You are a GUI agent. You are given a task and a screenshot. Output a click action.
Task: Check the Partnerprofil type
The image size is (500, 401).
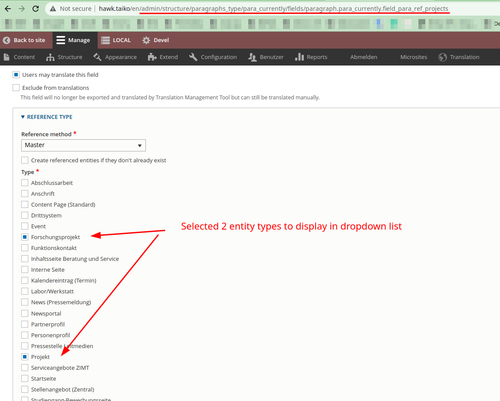coord(25,324)
